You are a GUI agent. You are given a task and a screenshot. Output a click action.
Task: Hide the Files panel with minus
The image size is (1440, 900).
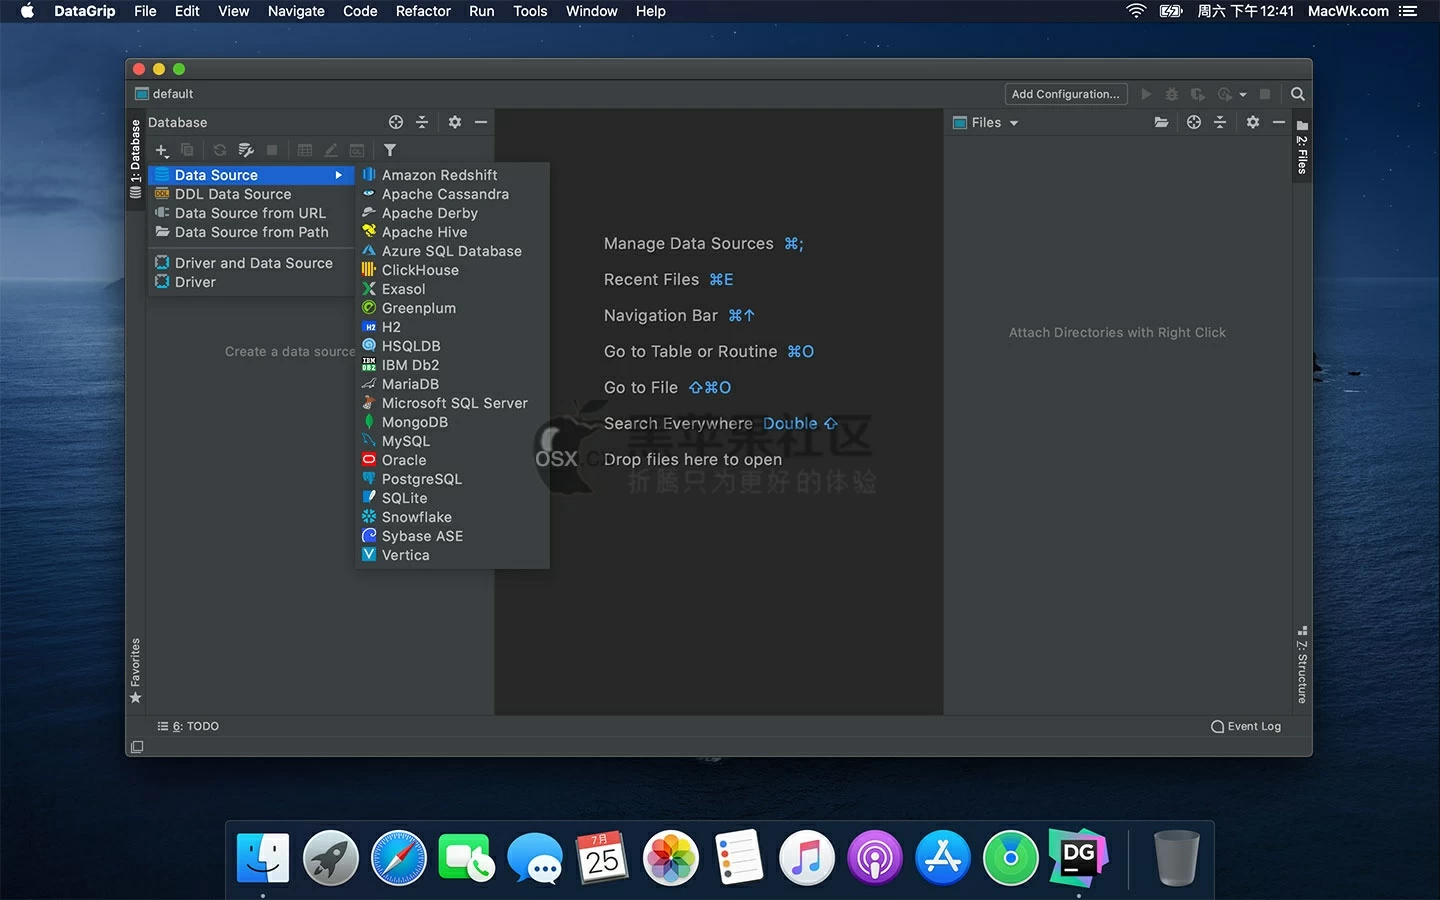tap(1279, 122)
